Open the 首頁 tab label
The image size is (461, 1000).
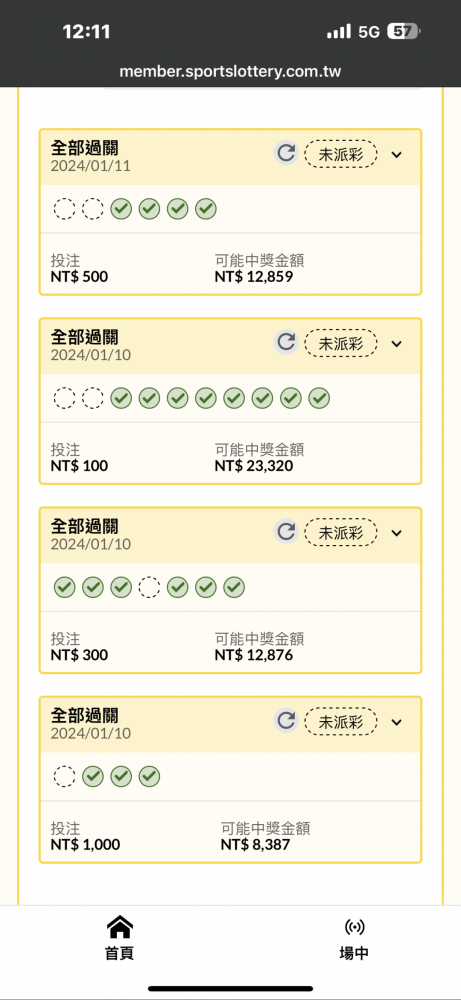coord(119,953)
